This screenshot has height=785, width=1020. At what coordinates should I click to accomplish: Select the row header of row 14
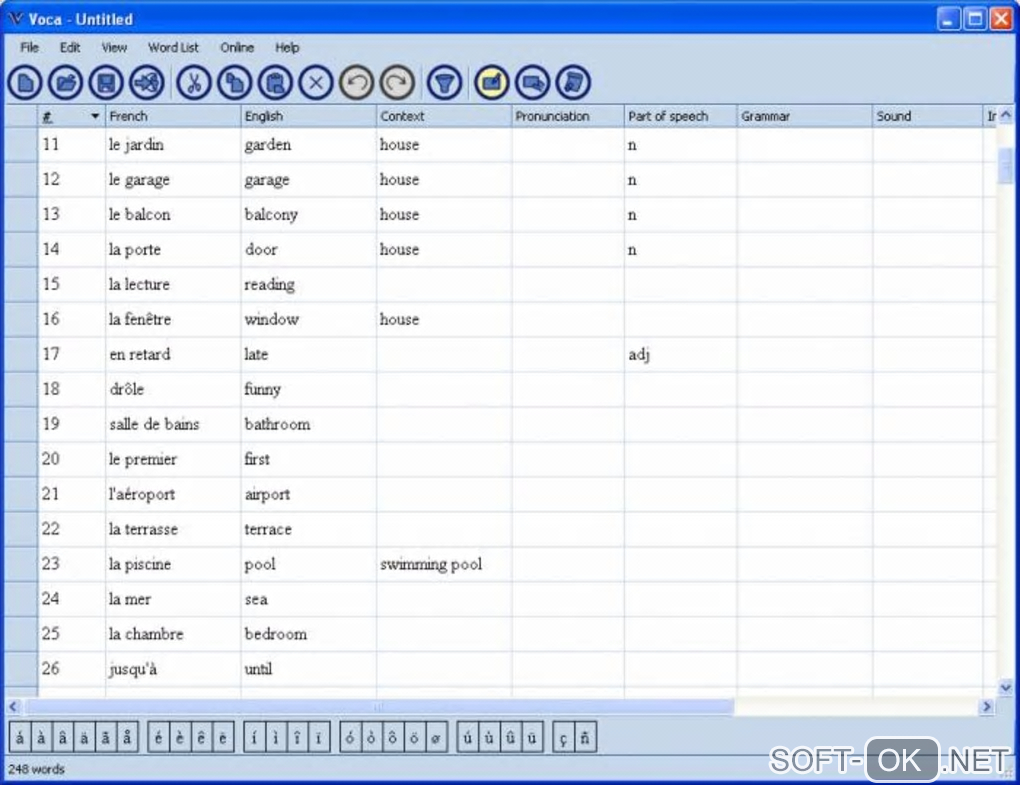pos(21,250)
